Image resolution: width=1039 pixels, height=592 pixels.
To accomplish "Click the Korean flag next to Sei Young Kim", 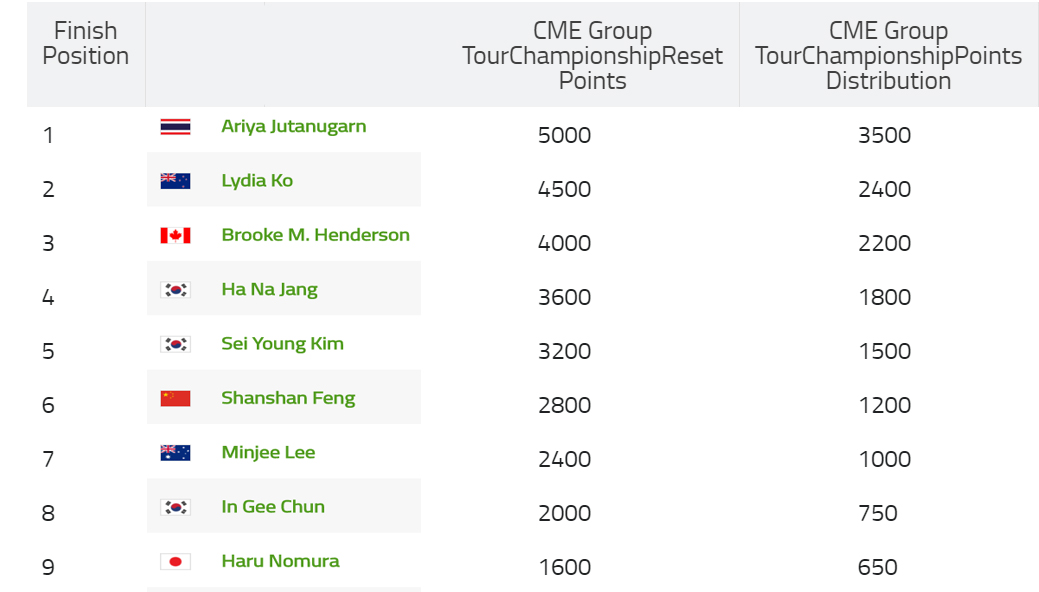I will click(176, 344).
